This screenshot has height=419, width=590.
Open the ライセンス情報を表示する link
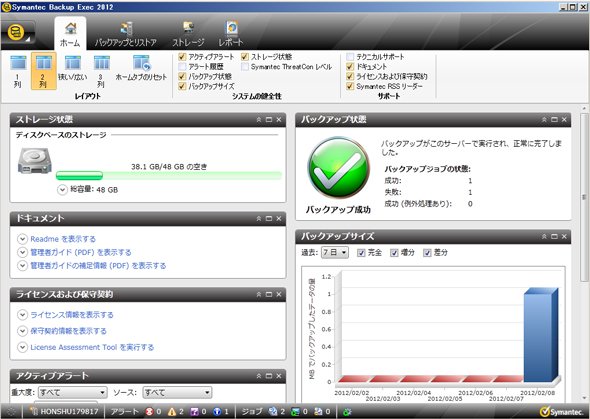pyautogui.click(x=72, y=314)
